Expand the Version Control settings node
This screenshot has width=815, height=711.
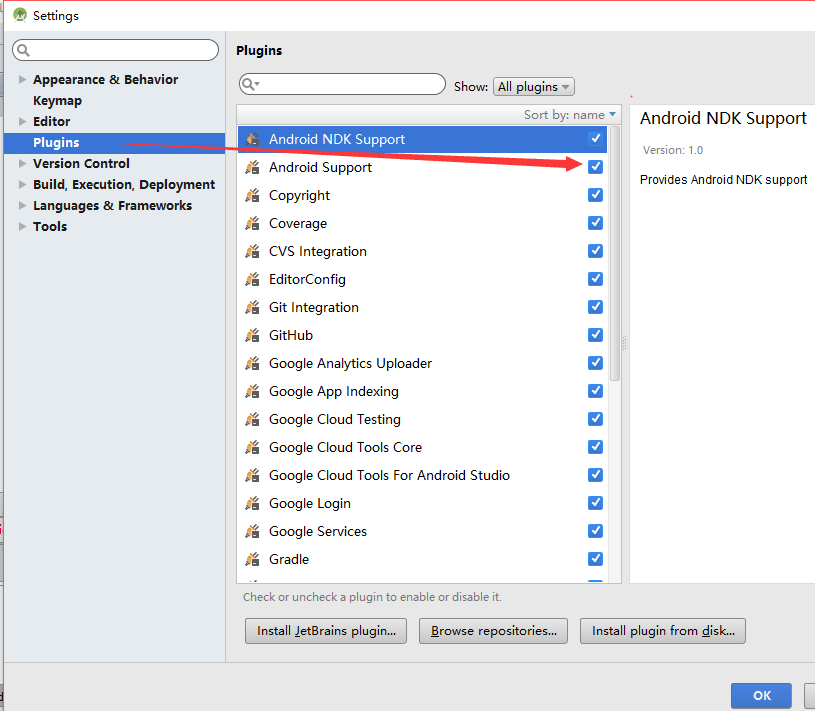coord(22,164)
